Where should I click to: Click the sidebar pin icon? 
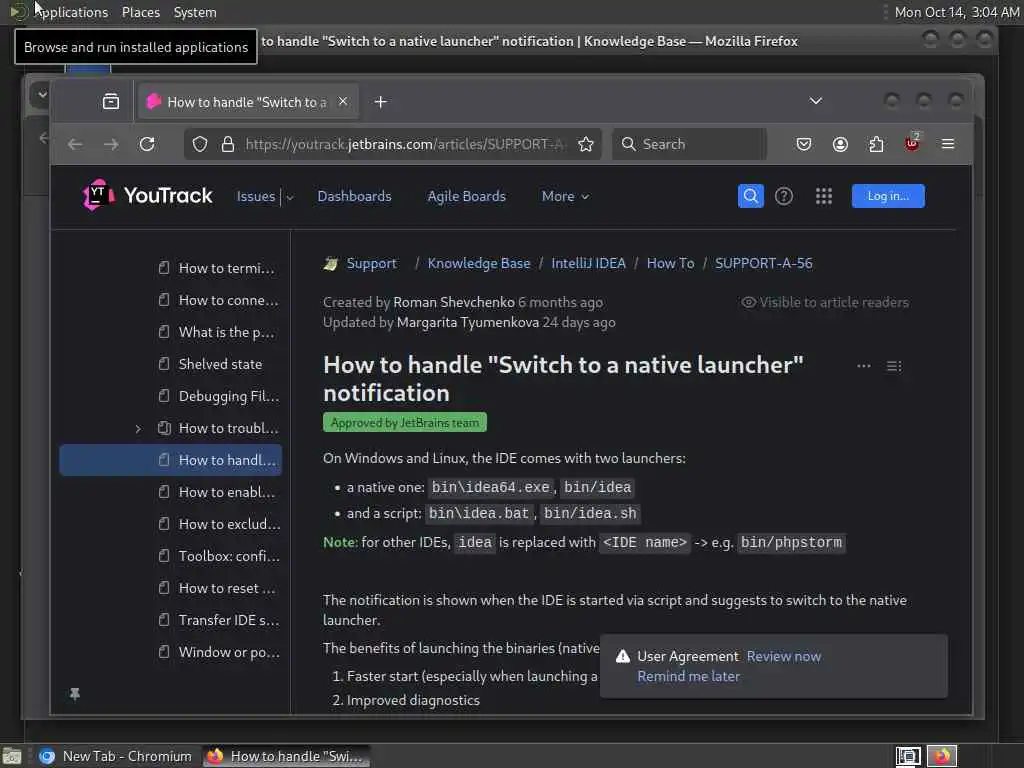(75, 694)
